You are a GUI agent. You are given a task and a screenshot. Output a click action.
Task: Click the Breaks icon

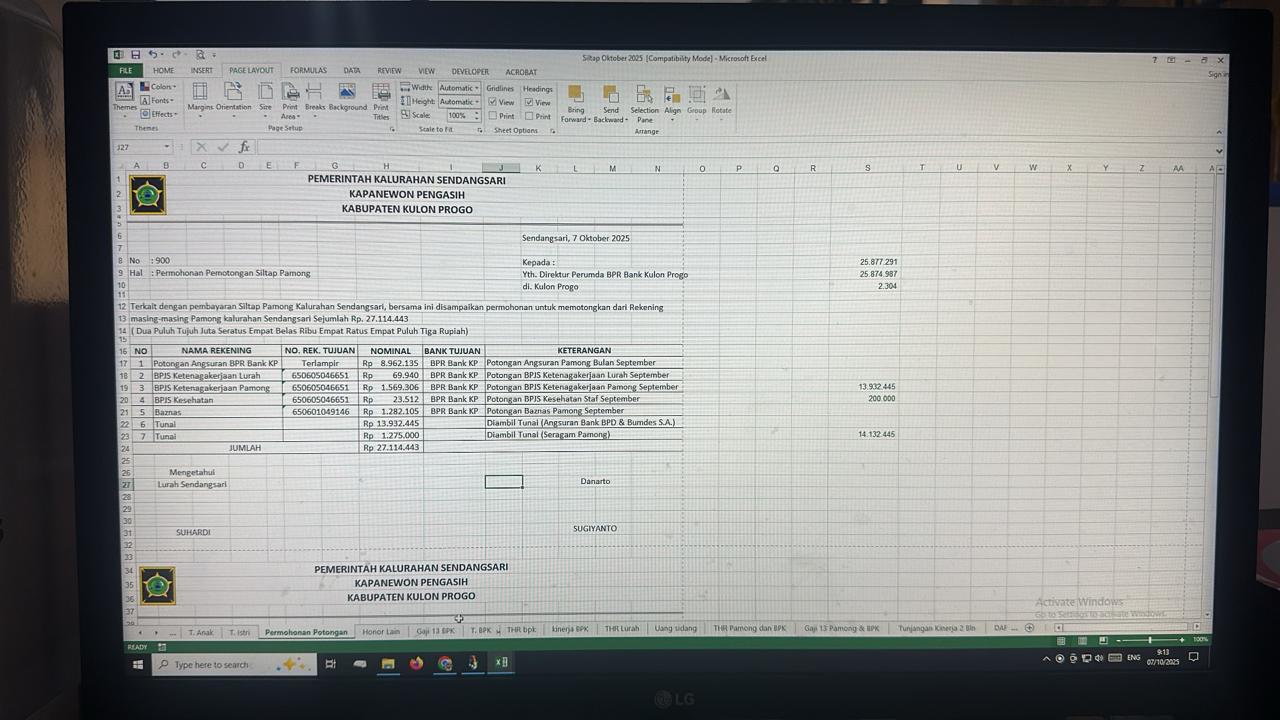(x=315, y=97)
